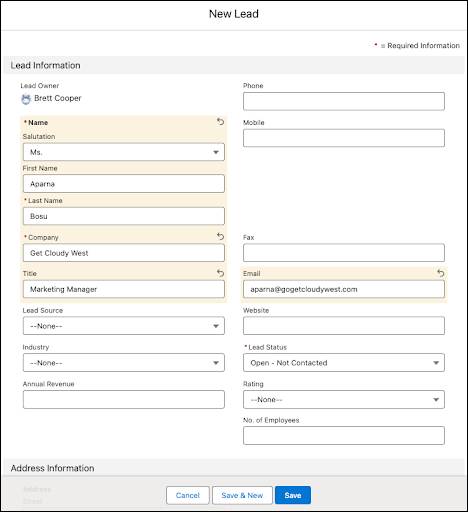Click the Fax input field
The width and height of the screenshot is (468, 512).
(x=344, y=253)
